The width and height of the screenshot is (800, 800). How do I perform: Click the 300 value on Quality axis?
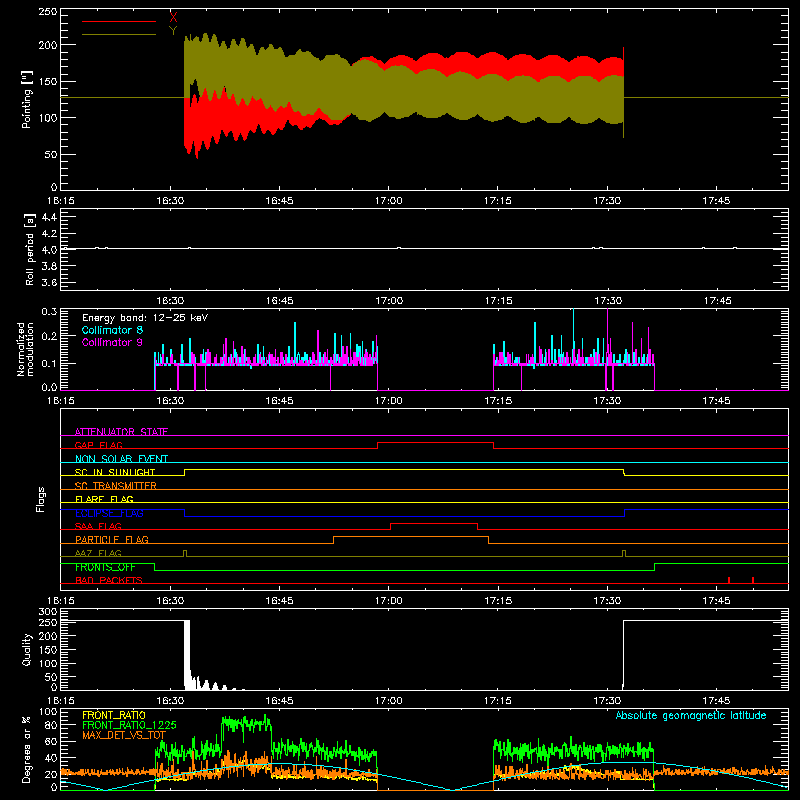click(x=48, y=612)
